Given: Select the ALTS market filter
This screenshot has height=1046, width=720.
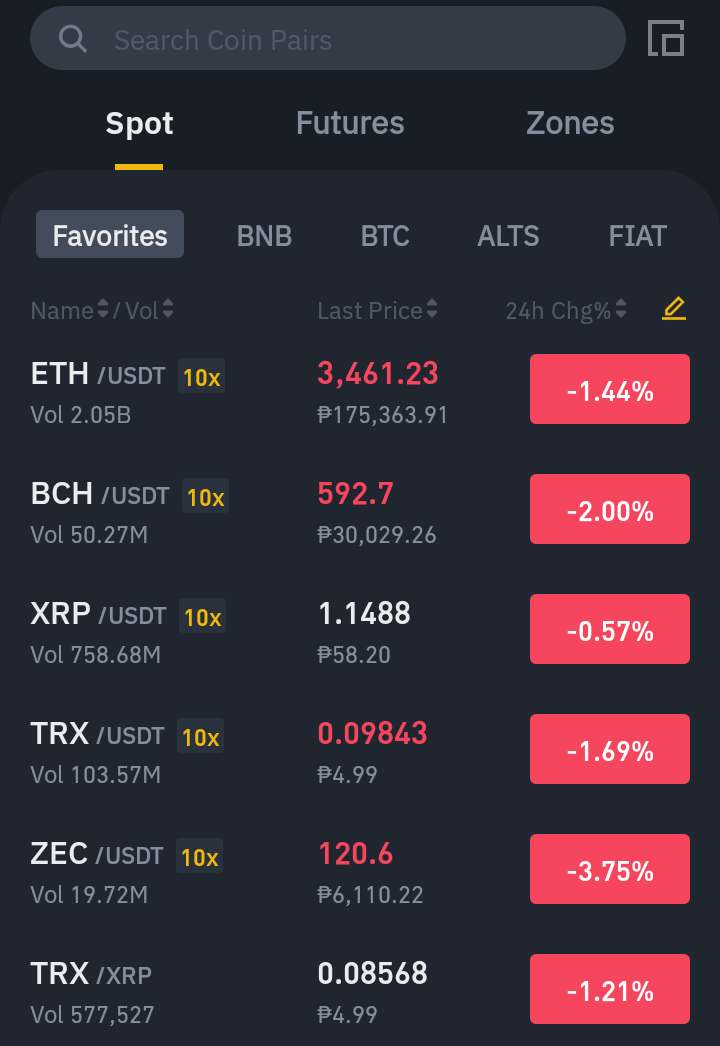Looking at the screenshot, I should (508, 235).
